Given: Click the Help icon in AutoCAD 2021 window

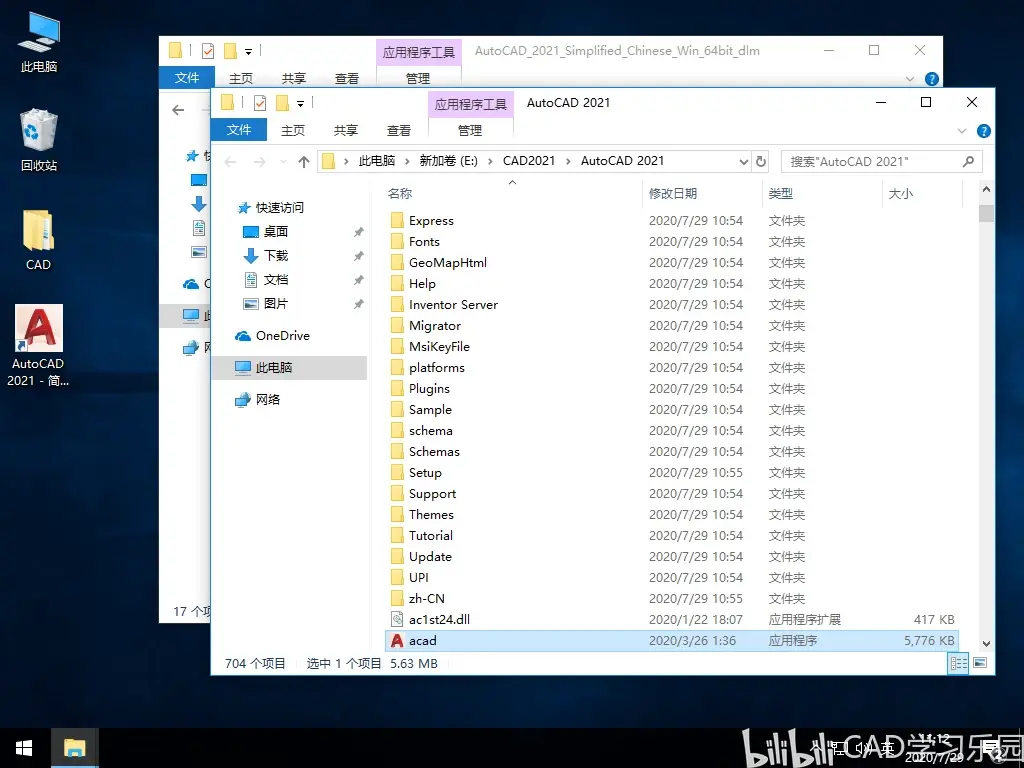Looking at the screenshot, I should tap(984, 131).
